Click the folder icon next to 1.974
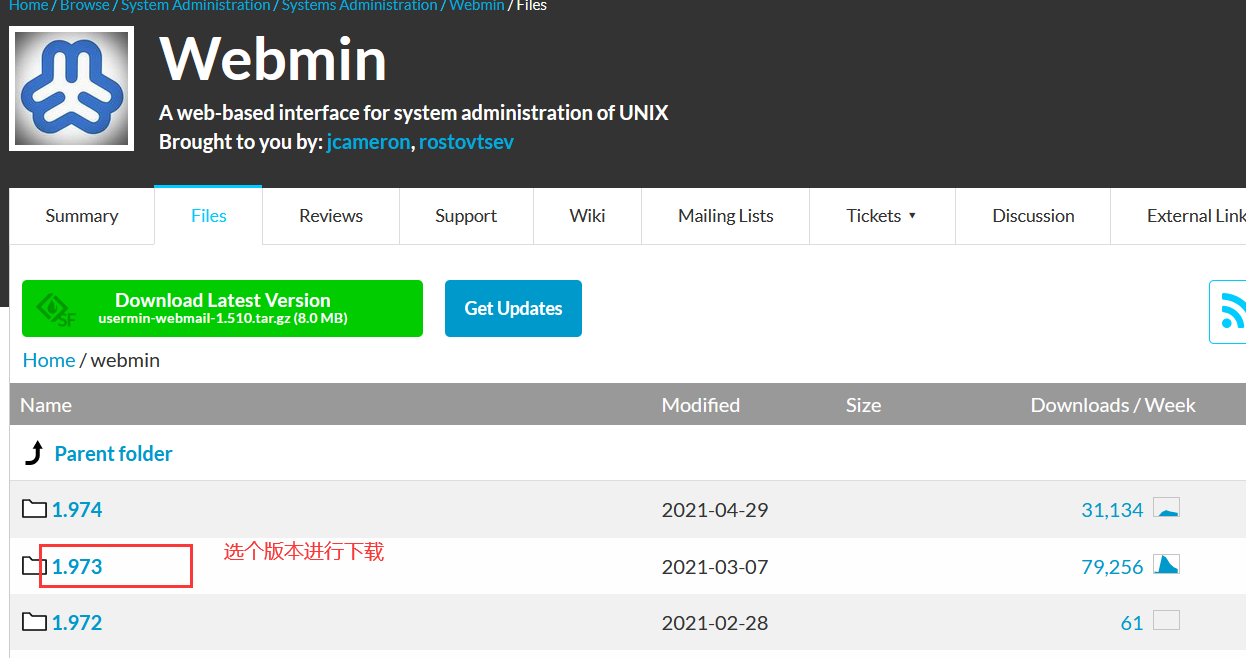 (x=34, y=509)
